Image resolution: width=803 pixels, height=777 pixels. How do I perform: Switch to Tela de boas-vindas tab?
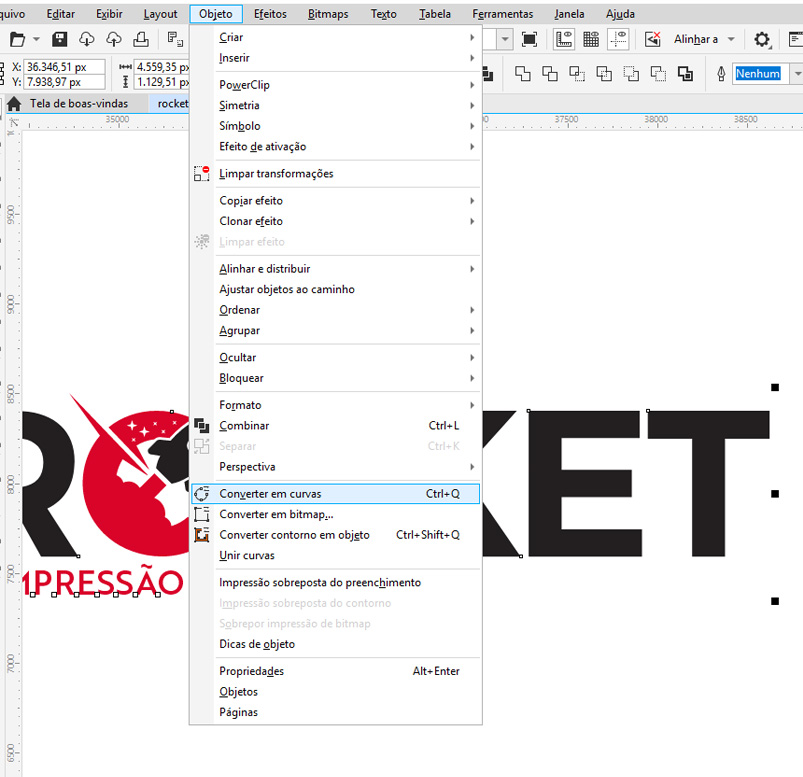(78, 103)
